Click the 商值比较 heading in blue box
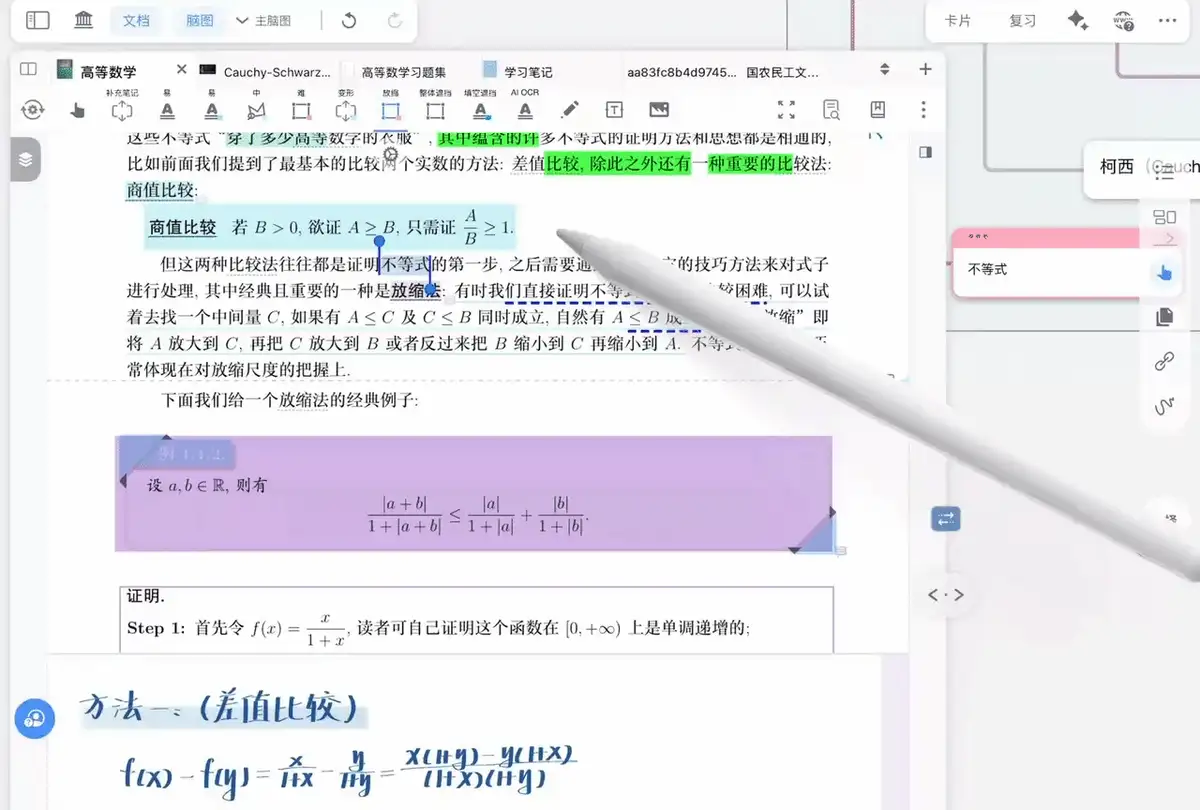 pyautogui.click(x=183, y=228)
